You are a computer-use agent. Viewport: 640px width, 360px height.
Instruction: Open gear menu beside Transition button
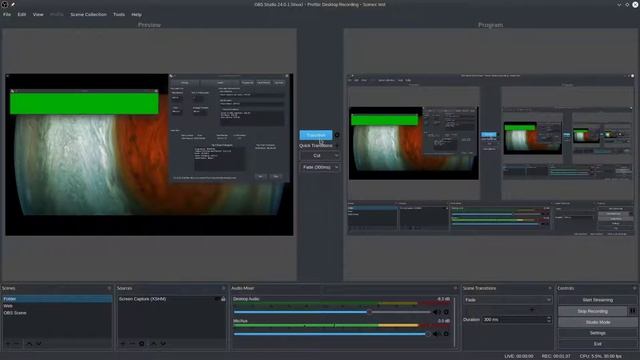(x=337, y=135)
